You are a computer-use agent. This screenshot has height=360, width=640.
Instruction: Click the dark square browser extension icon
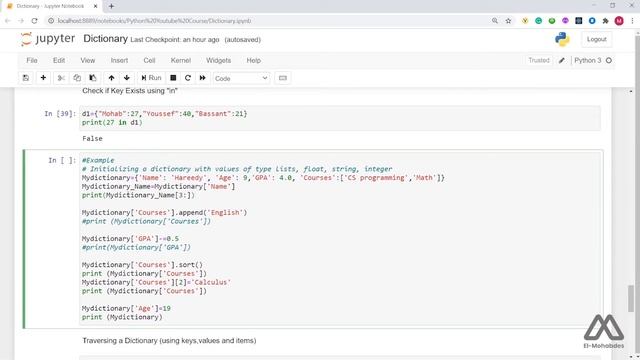(578, 21)
